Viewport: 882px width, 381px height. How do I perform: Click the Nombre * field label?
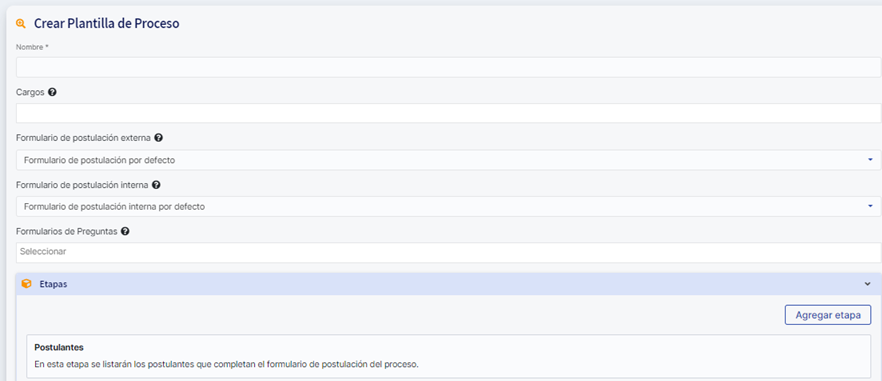pyautogui.click(x=32, y=47)
